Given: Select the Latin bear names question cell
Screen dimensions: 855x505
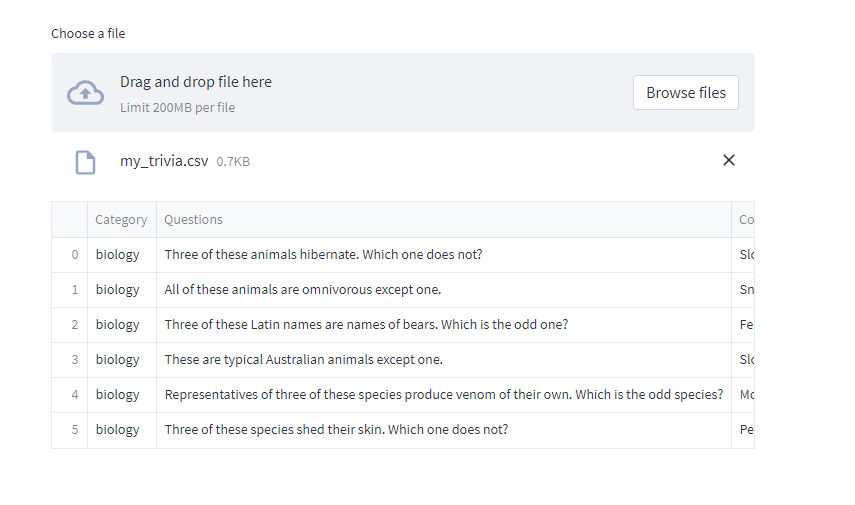Looking at the screenshot, I should 366,325.
